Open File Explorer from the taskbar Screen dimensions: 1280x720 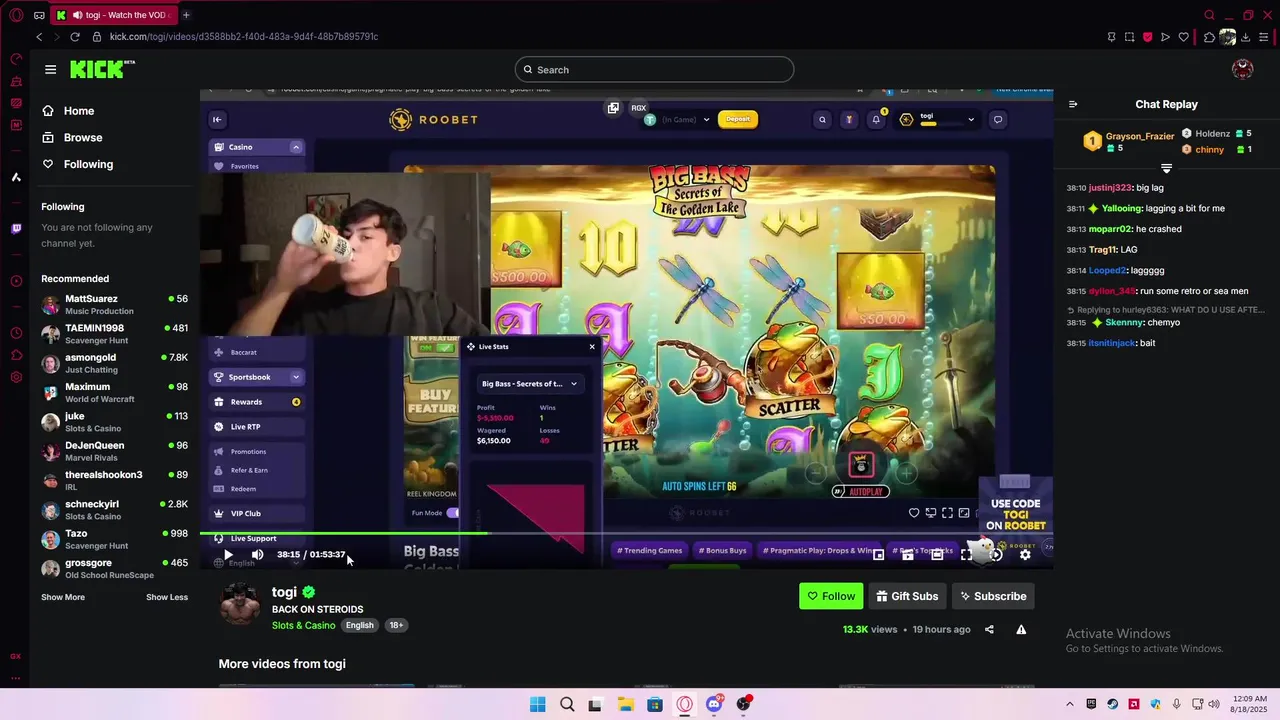tap(625, 704)
